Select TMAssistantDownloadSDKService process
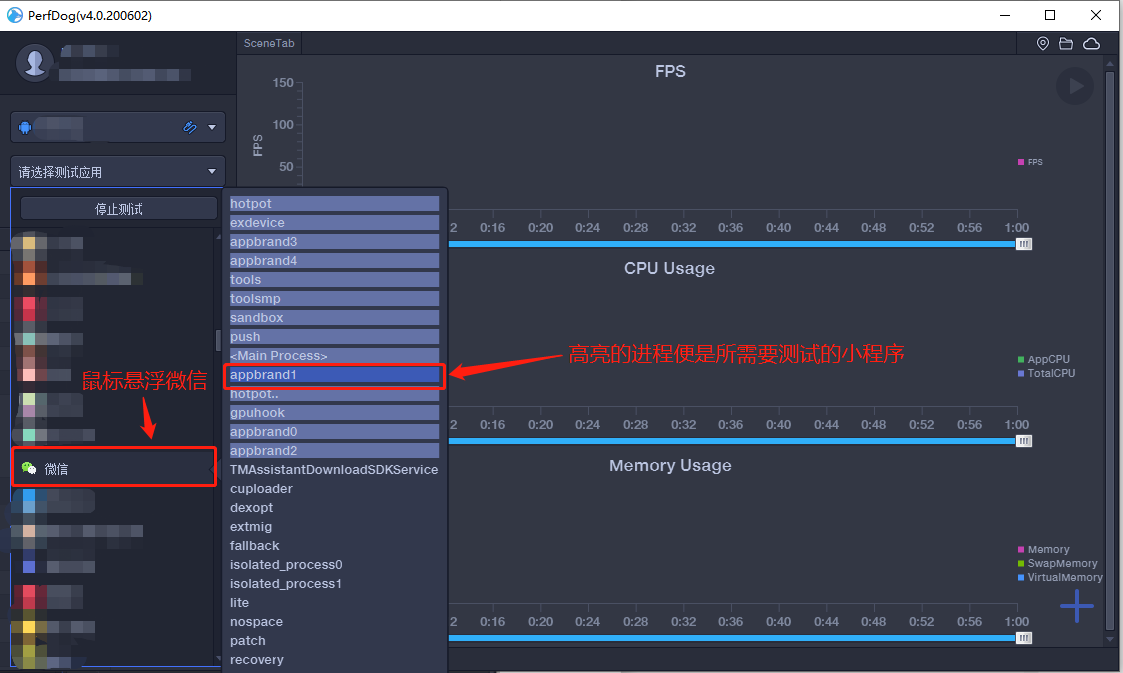Image resolution: width=1123 pixels, height=673 pixels. click(334, 470)
